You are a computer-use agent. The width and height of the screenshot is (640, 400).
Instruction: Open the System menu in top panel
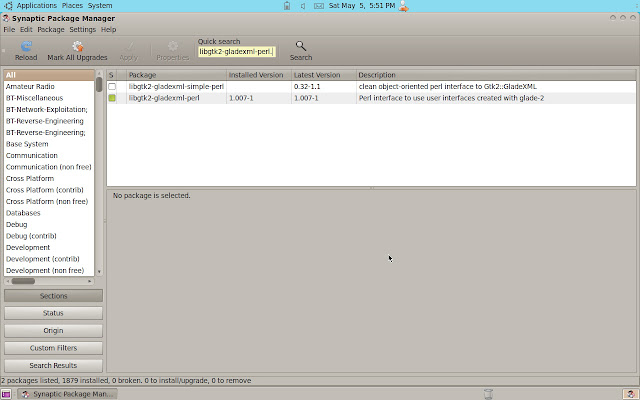100,6
